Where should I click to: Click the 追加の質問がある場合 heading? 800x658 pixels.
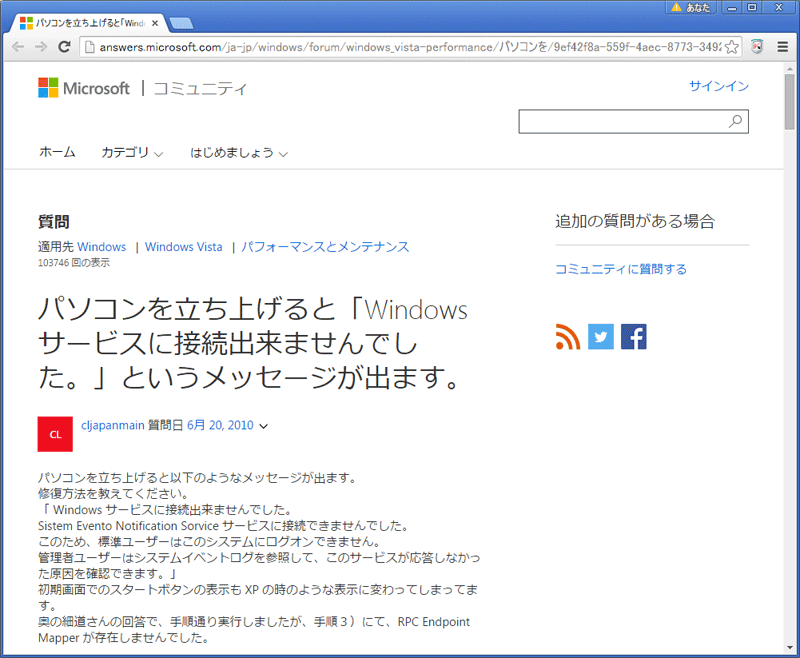[x=635, y=221]
